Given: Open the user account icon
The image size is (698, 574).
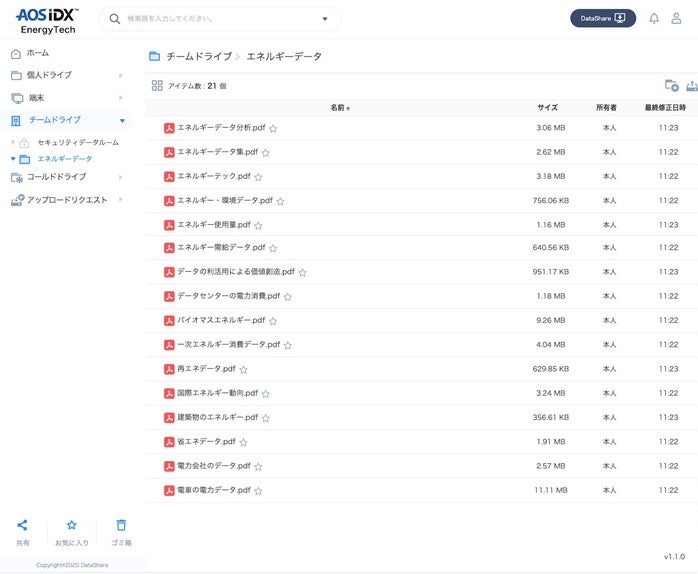Looking at the screenshot, I should pos(676,18).
